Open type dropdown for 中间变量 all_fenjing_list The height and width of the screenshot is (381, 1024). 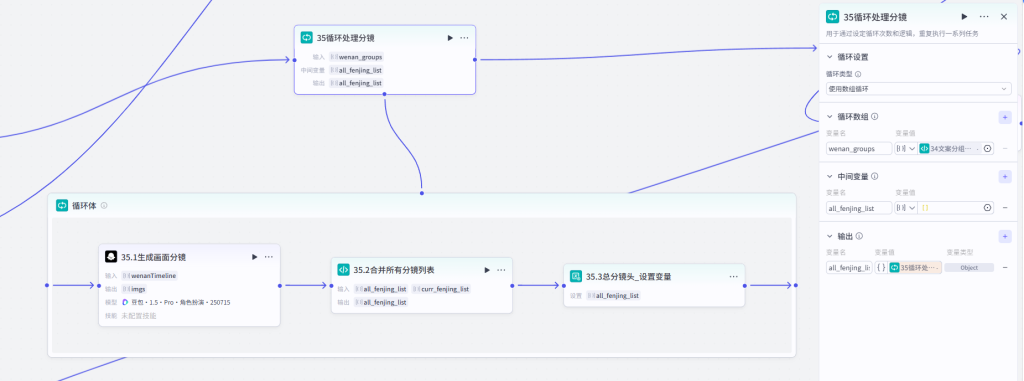click(x=906, y=208)
